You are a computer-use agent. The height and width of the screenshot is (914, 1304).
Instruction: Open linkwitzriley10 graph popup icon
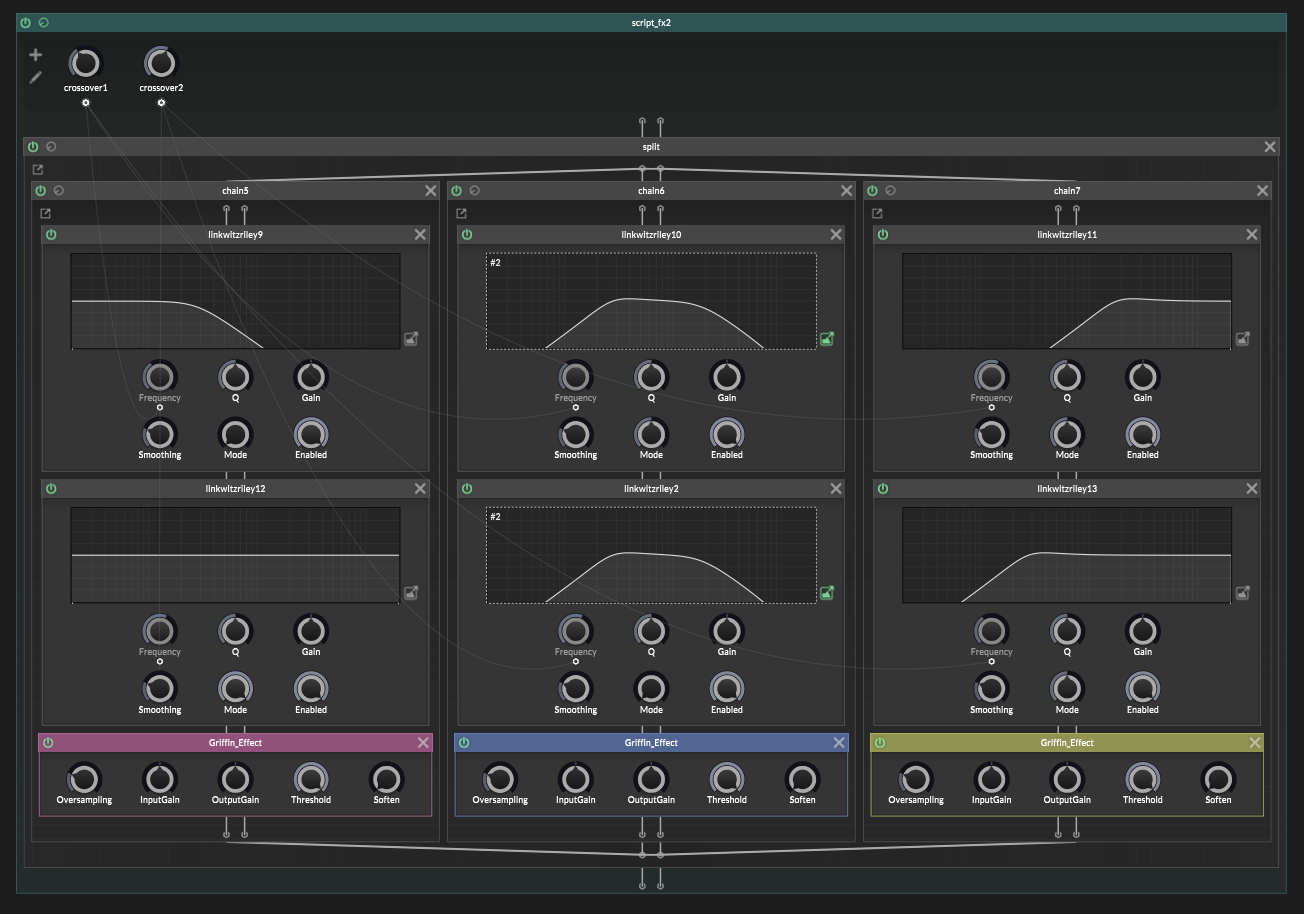827,339
